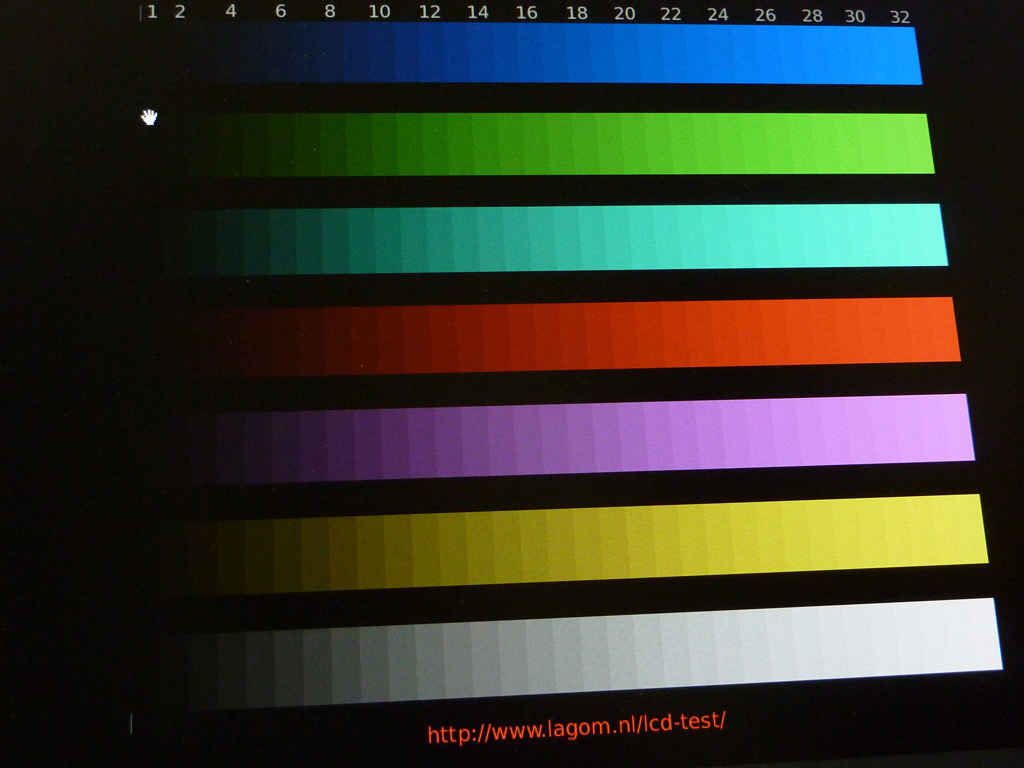Click the scale number 4
Image resolution: width=1024 pixels, height=768 pixels.
231,11
